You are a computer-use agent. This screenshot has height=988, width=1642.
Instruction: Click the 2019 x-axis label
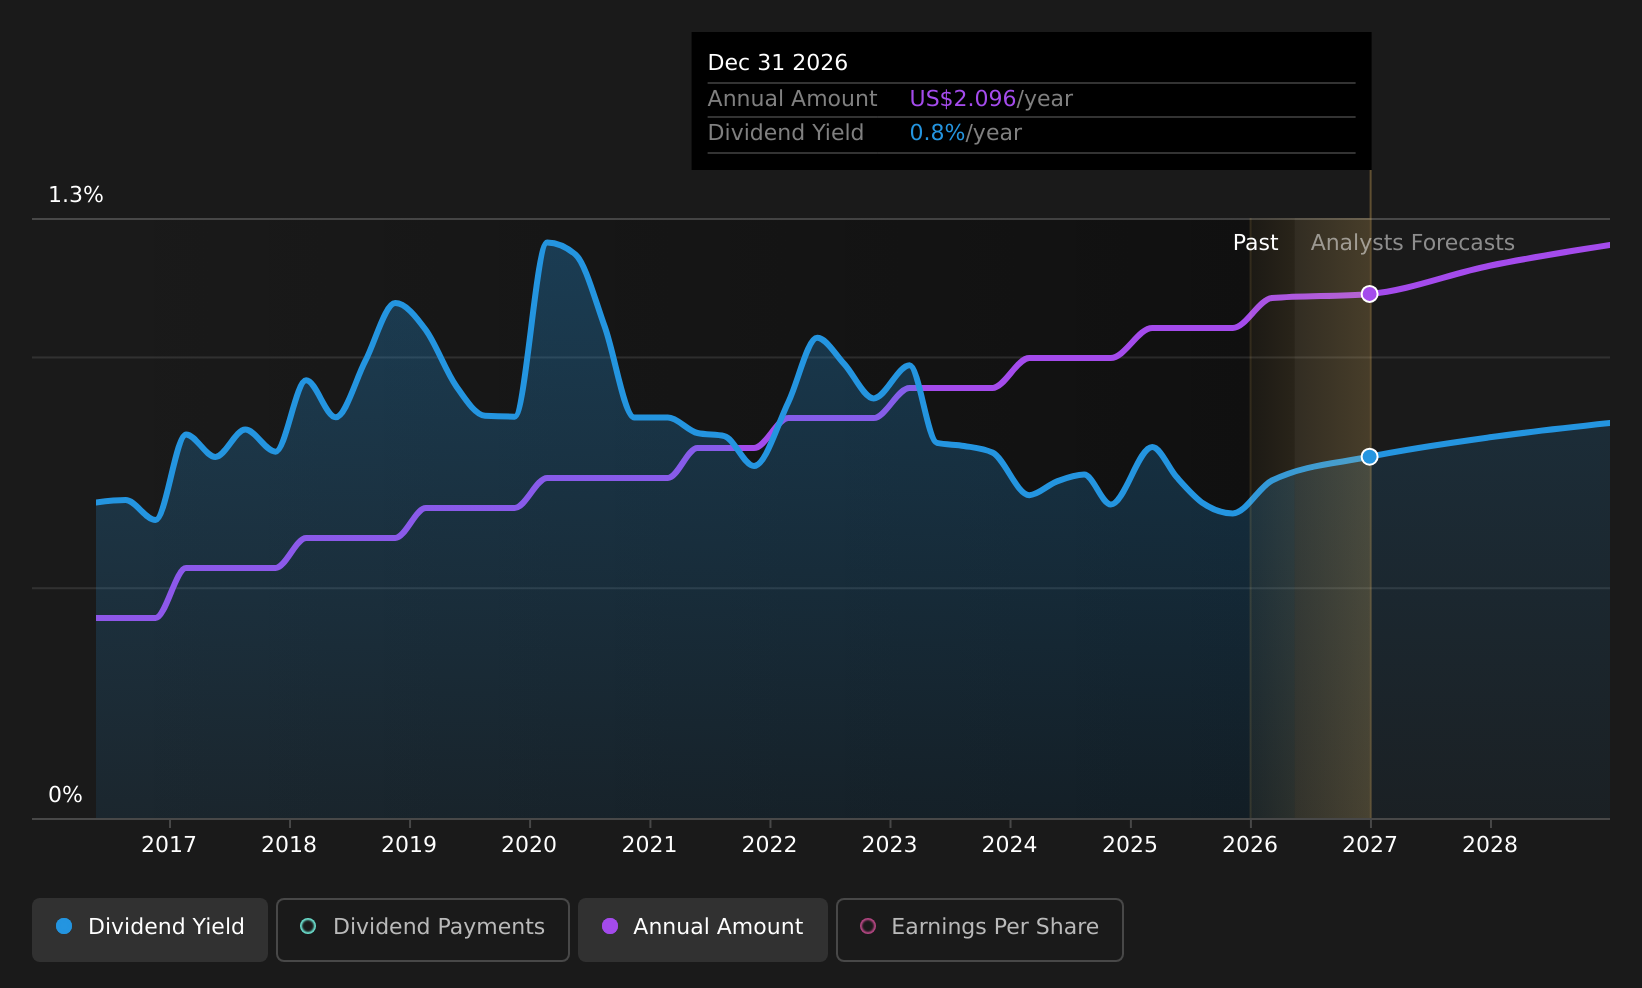click(409, 845)
